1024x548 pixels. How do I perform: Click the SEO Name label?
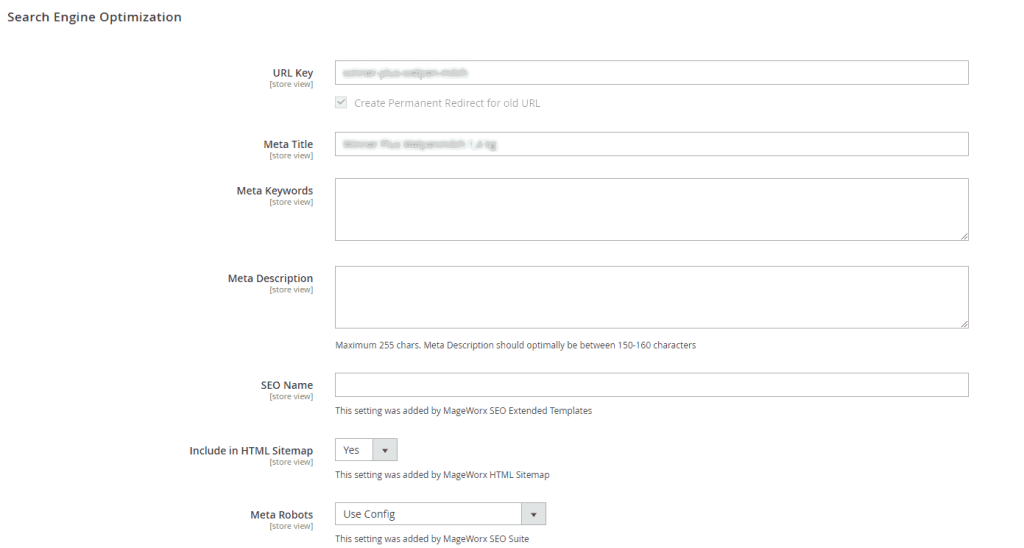[287, 385]
